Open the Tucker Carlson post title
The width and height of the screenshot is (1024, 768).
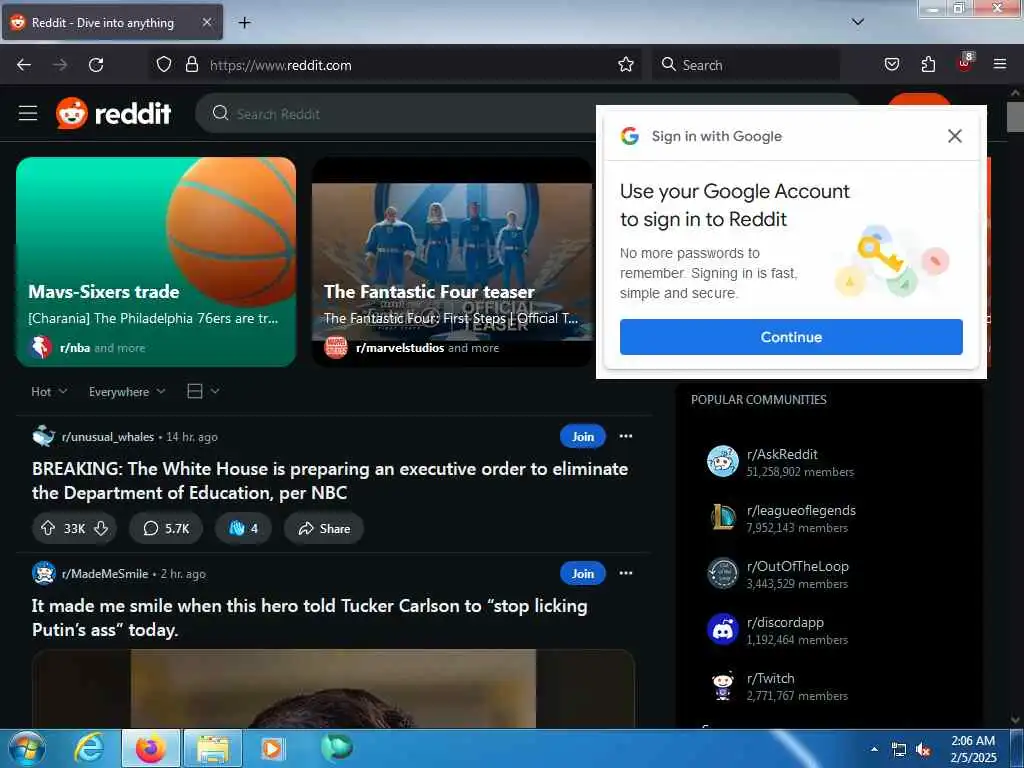(310, 618)
